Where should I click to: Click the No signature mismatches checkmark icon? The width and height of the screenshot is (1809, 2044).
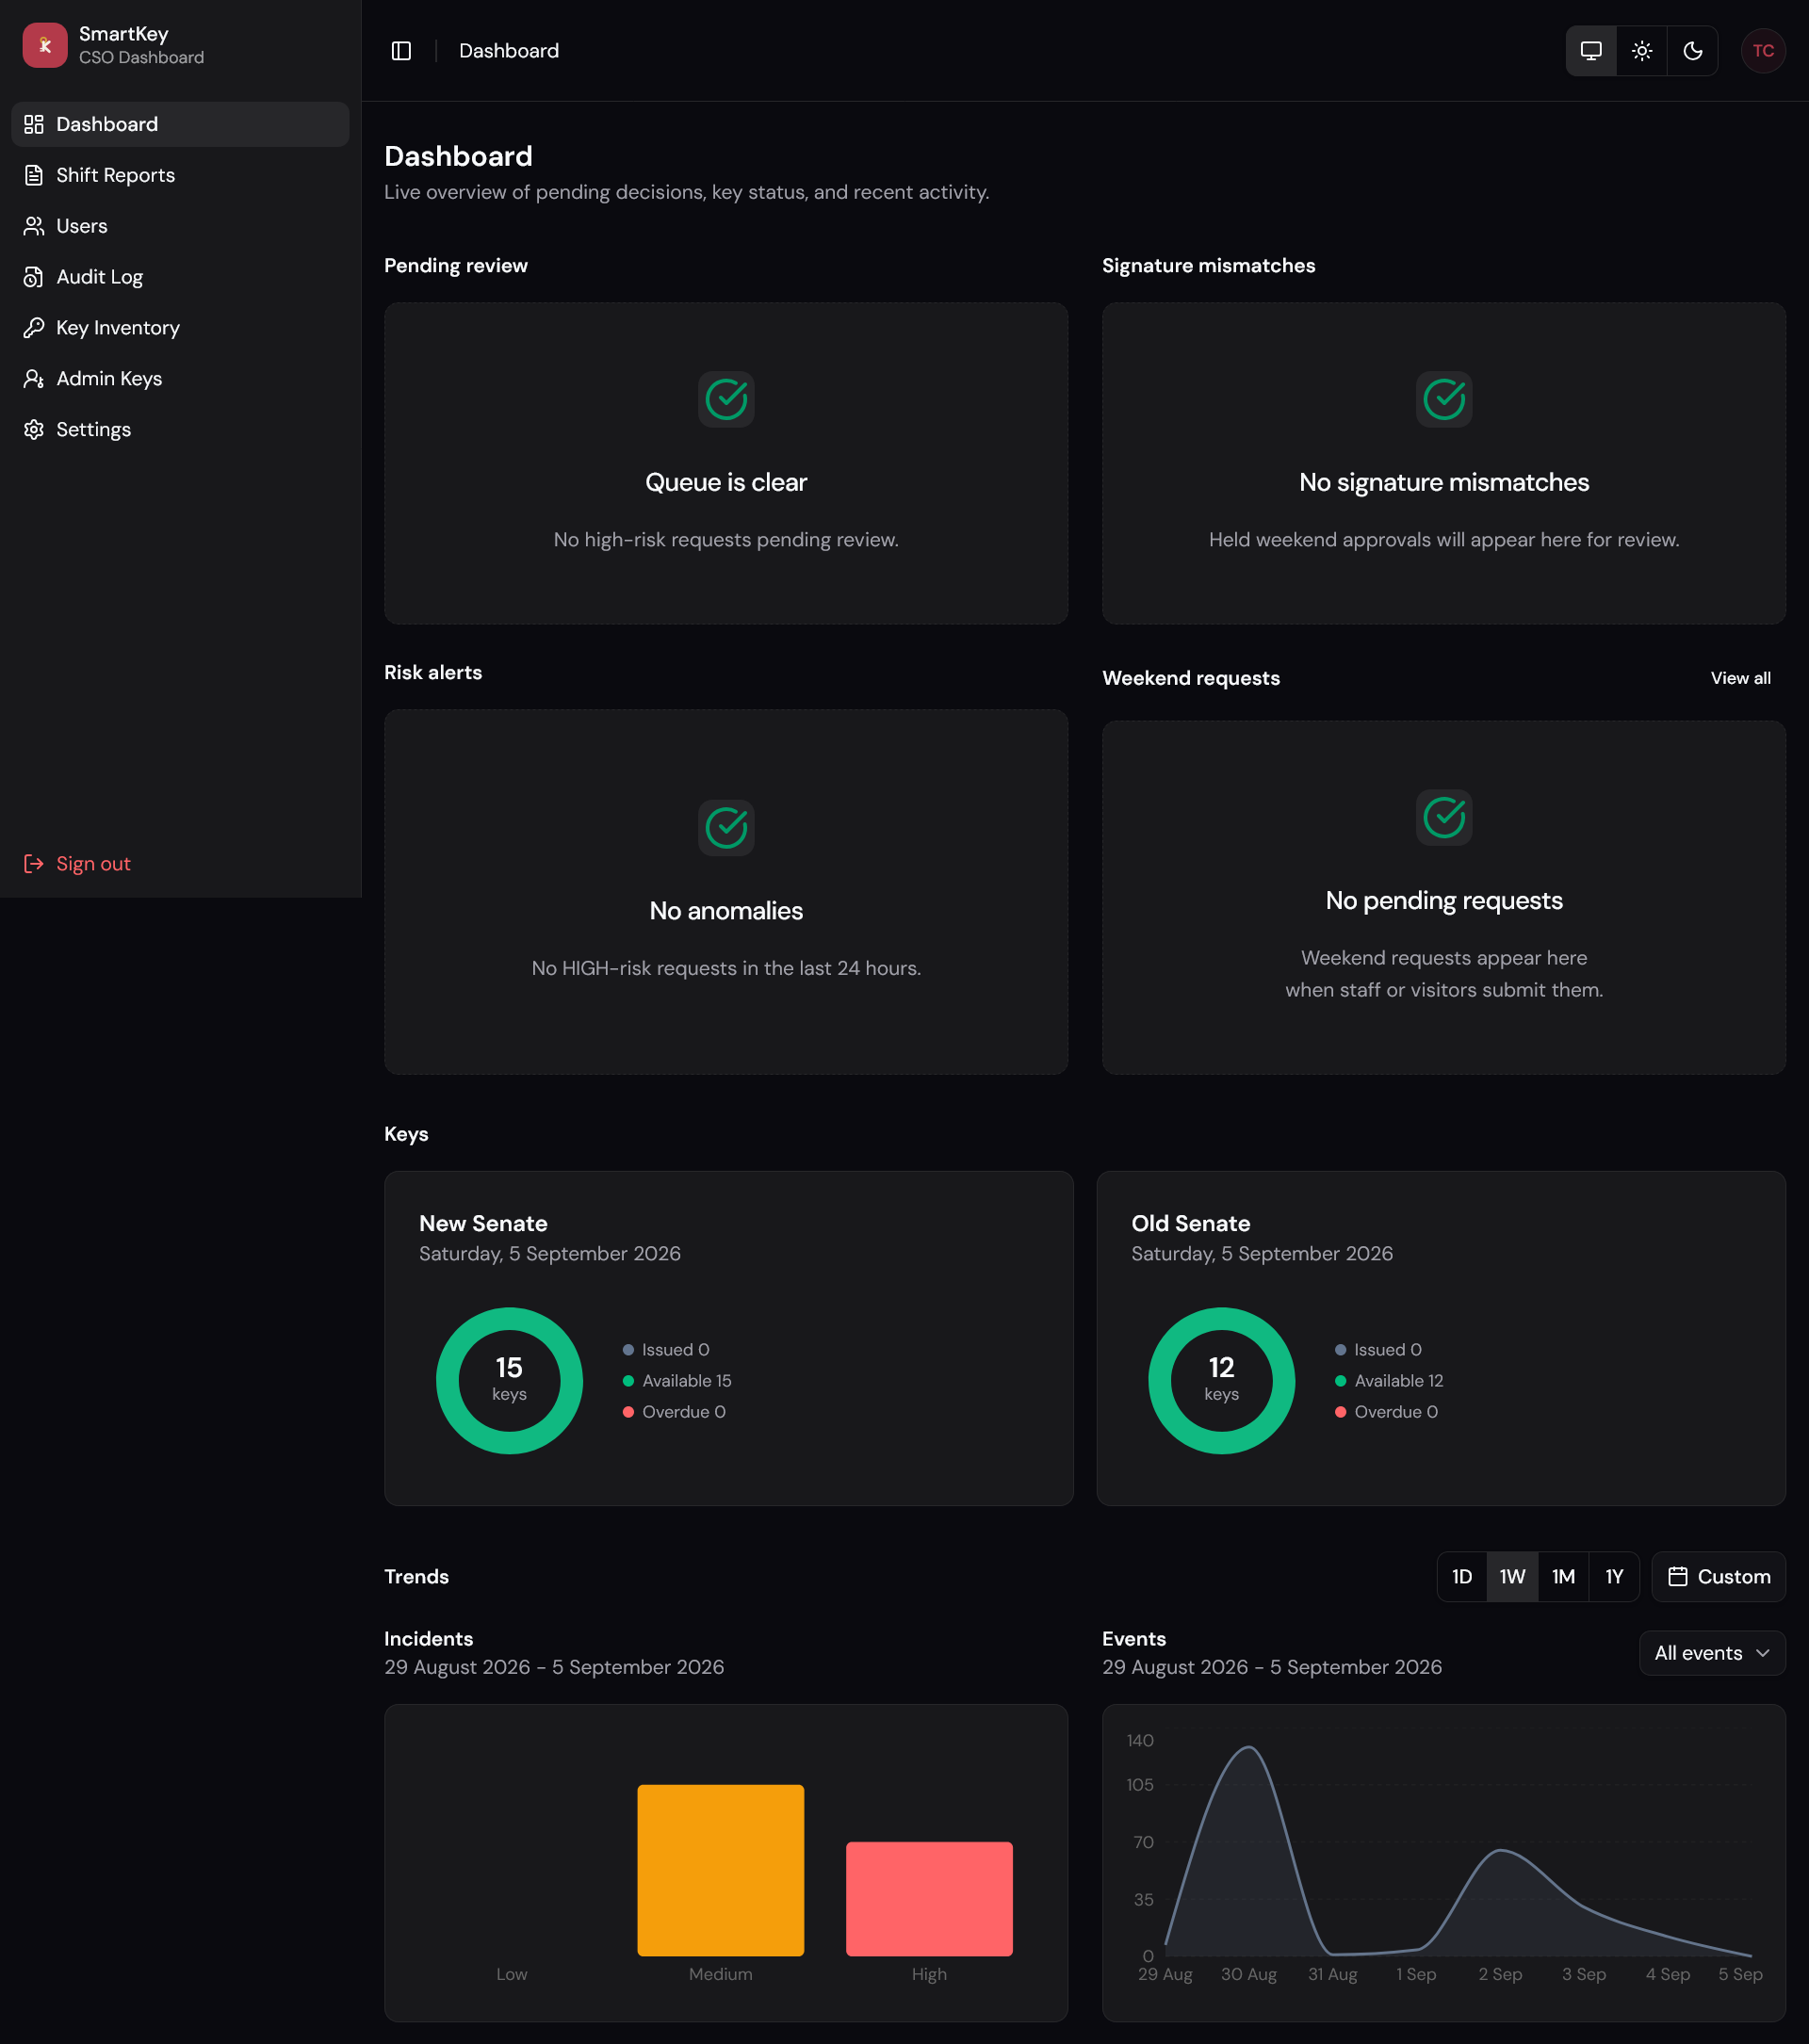(1444, 399)
